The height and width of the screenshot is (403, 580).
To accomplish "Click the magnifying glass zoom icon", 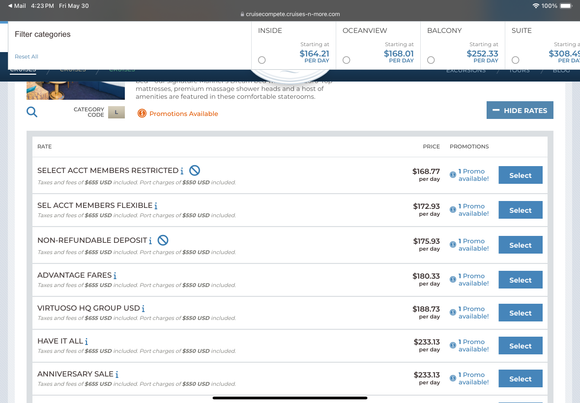I will 32,112.
